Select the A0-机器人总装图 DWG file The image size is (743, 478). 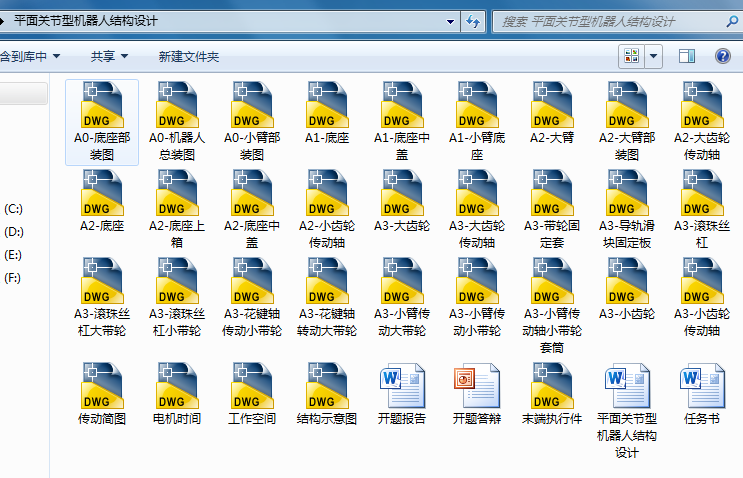click(x=177, y=121)
